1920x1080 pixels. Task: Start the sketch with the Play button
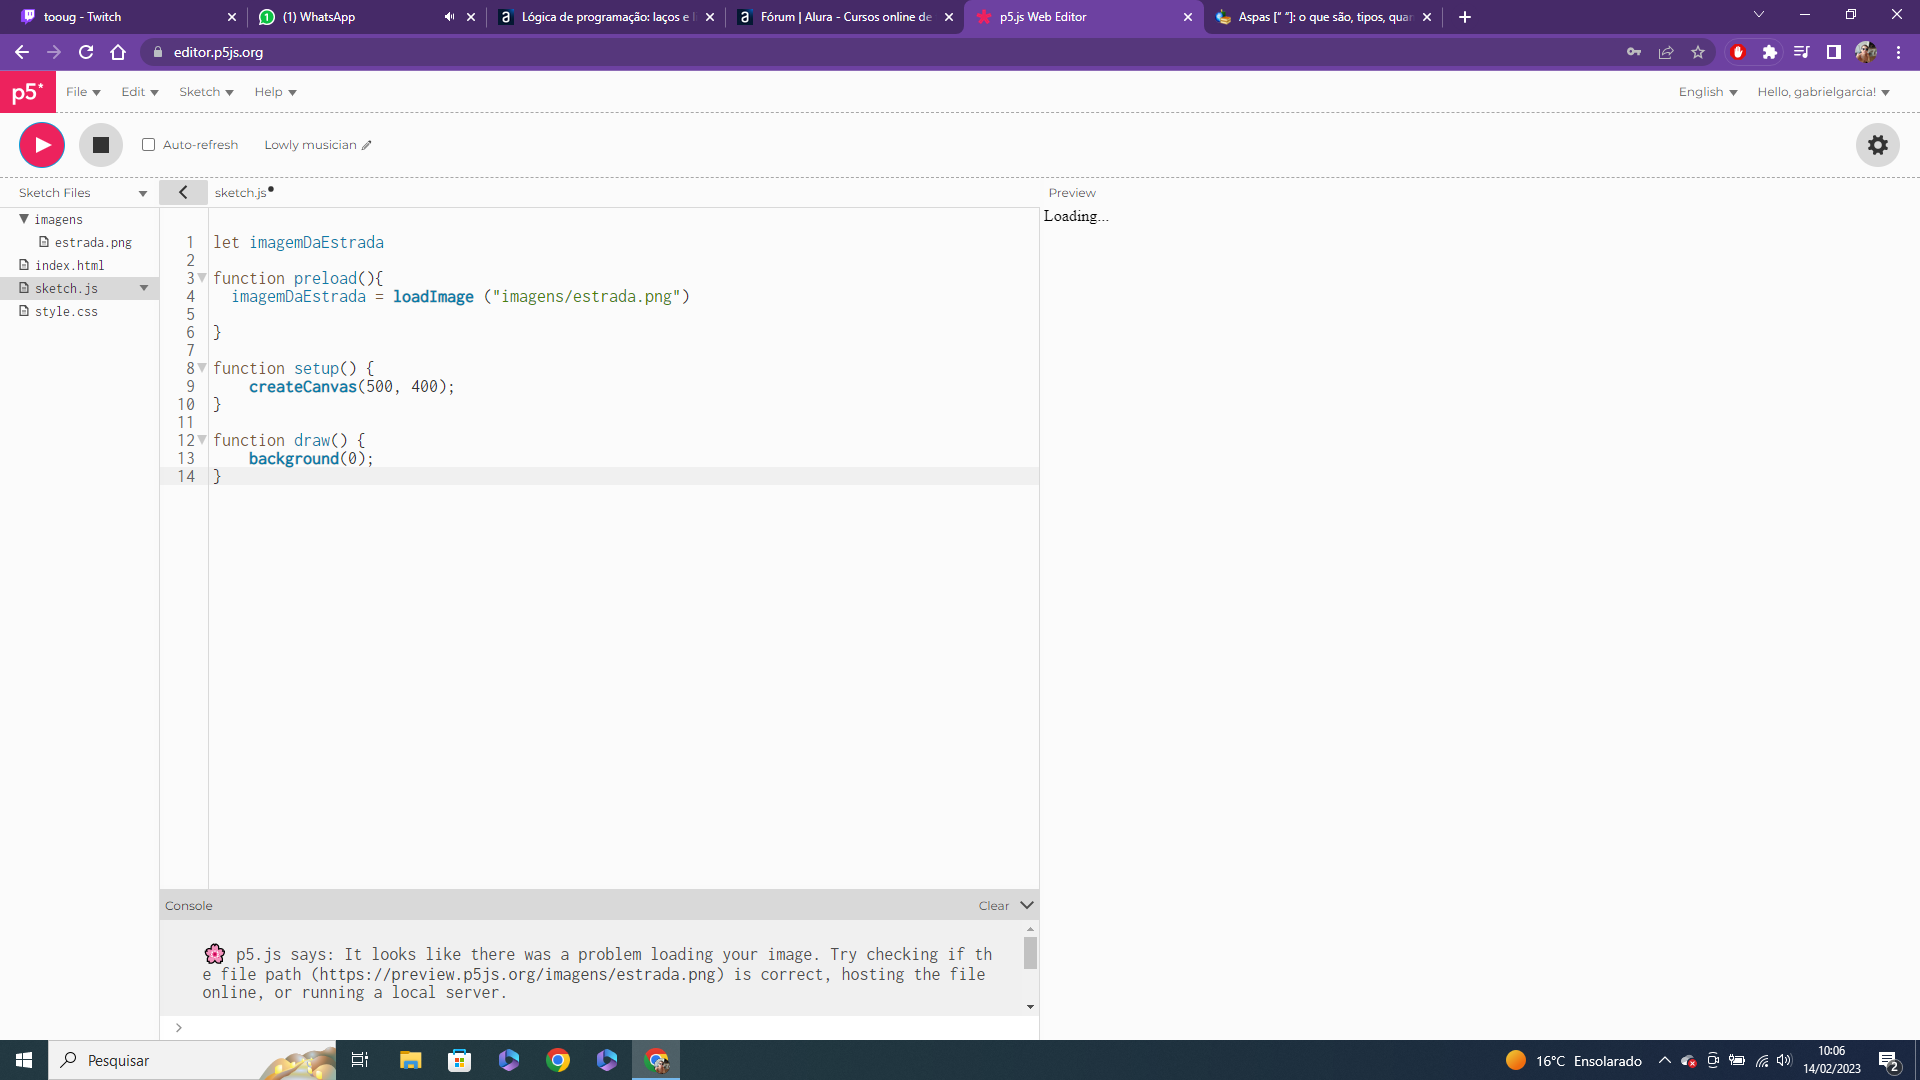point(42,145)
